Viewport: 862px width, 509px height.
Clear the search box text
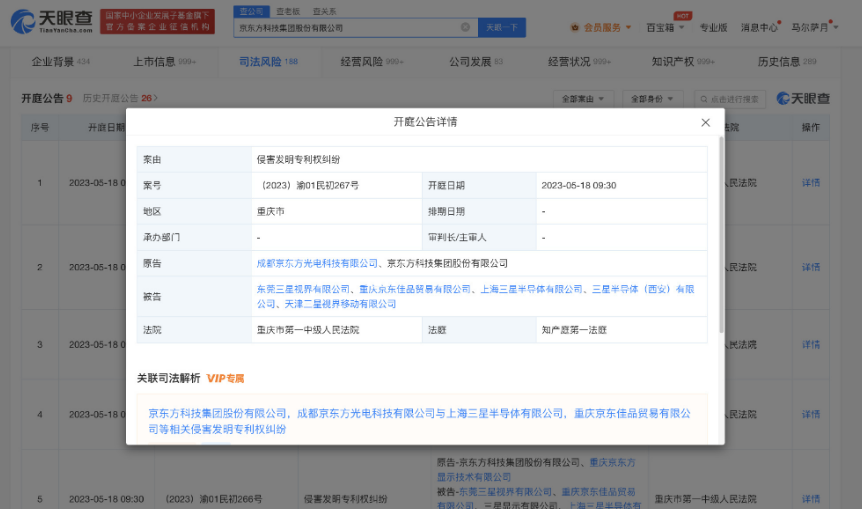465,28
